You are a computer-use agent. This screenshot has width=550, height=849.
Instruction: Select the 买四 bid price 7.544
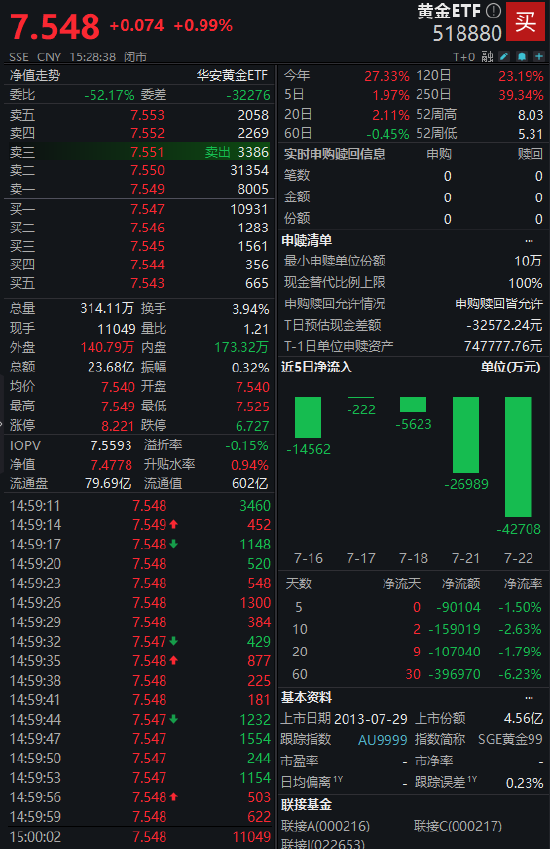click(147, 265)
